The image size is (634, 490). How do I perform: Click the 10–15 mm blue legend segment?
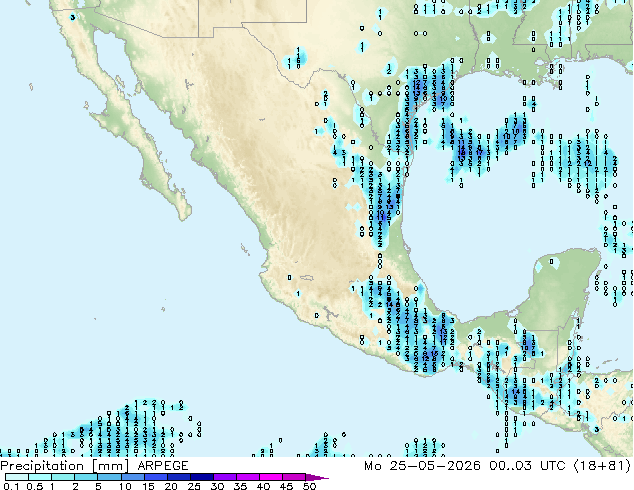tap(133, 477)
